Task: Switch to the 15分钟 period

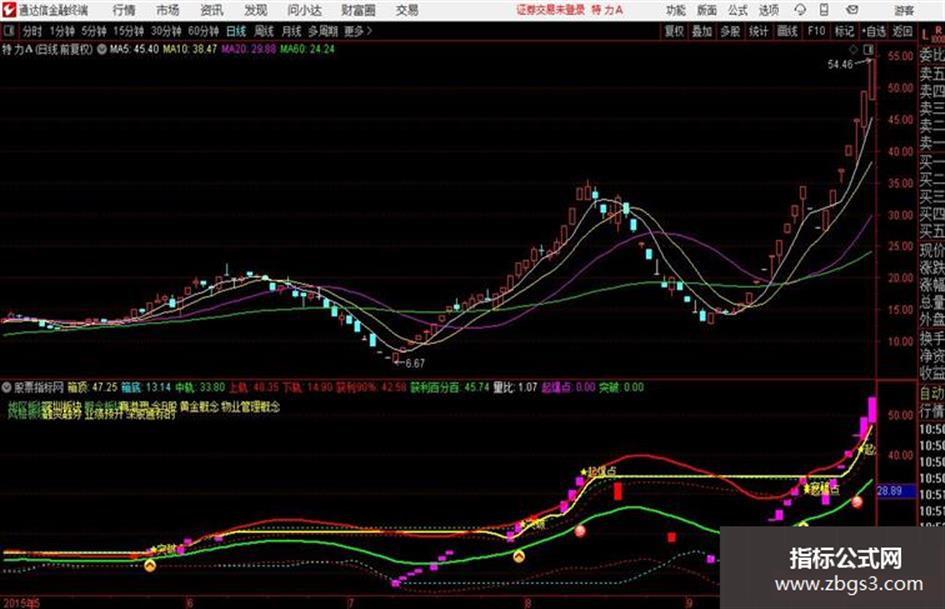Action: click(128, 31)
